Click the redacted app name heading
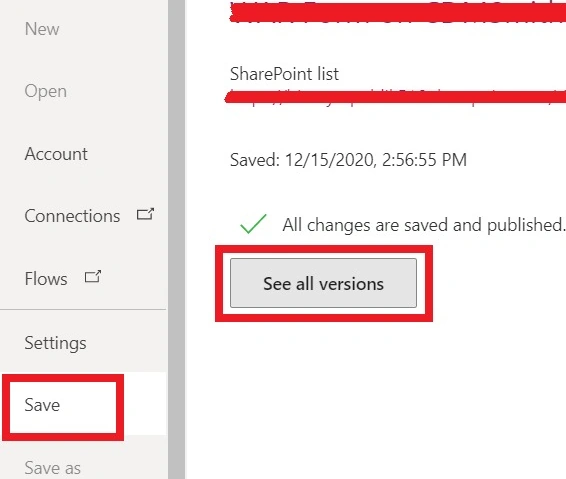 (x=397, y=13)
